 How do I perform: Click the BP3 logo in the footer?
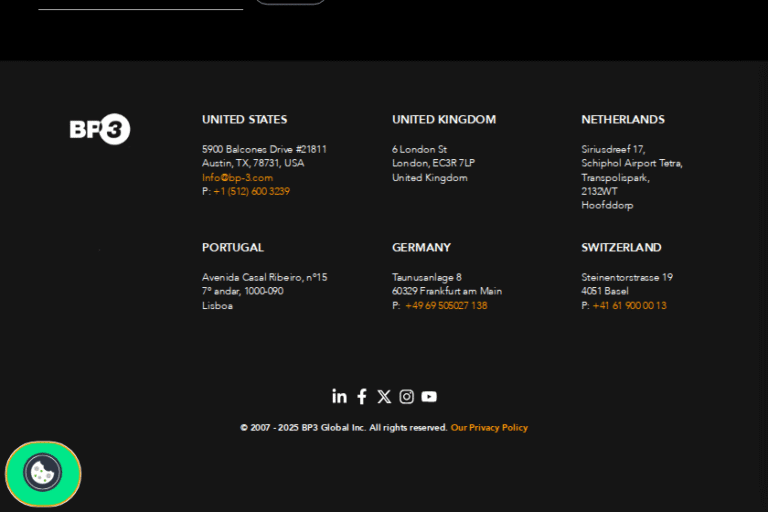pos(100,129)
